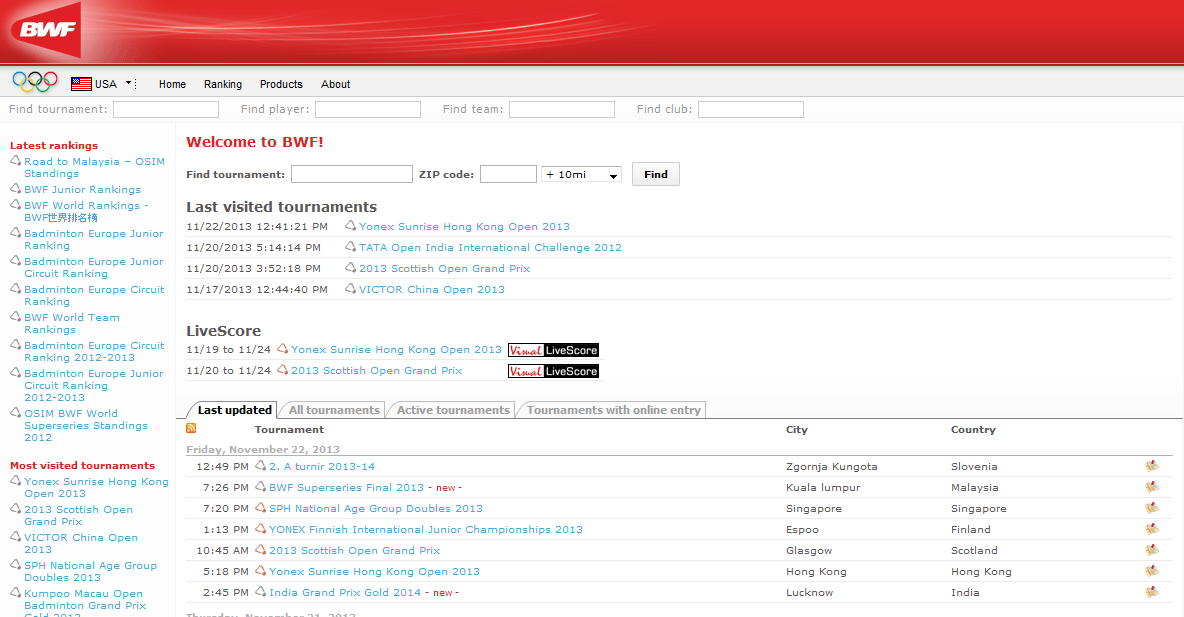Image resolution: width=1184 pixels, height=617 pixels.
Task: Click shuttlecock icon beside BWF World Team Rankings
Action: [x=15, y=316]
